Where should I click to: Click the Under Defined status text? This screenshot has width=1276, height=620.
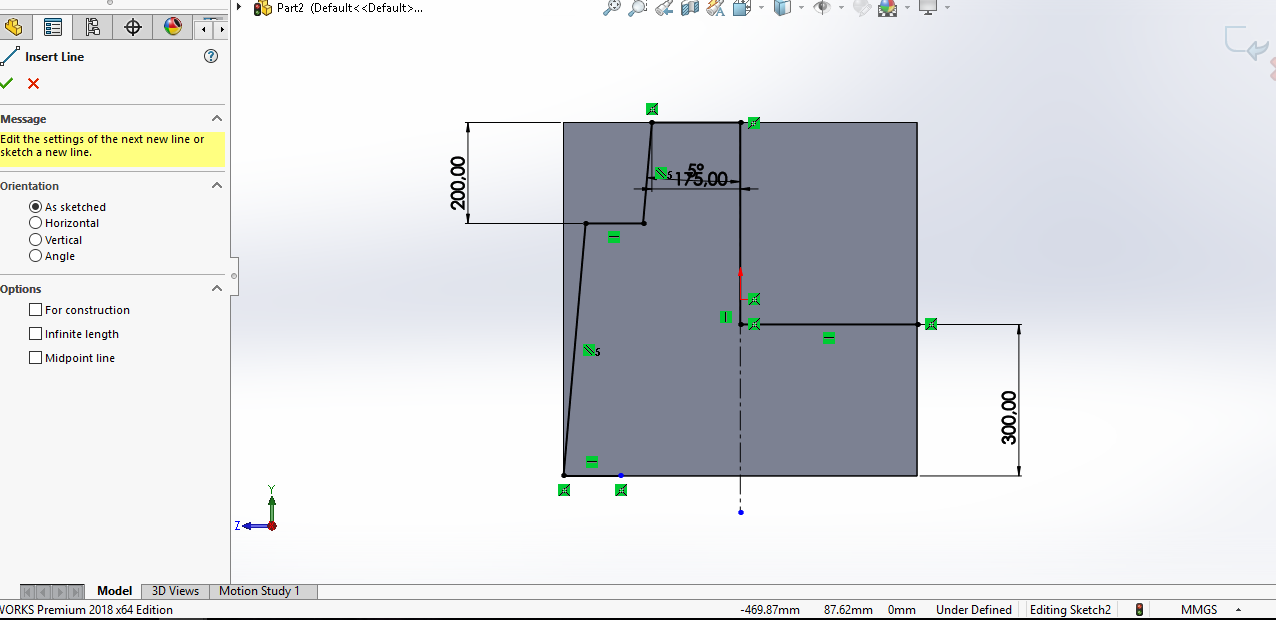pyautogui.click(x=974, y=610)
